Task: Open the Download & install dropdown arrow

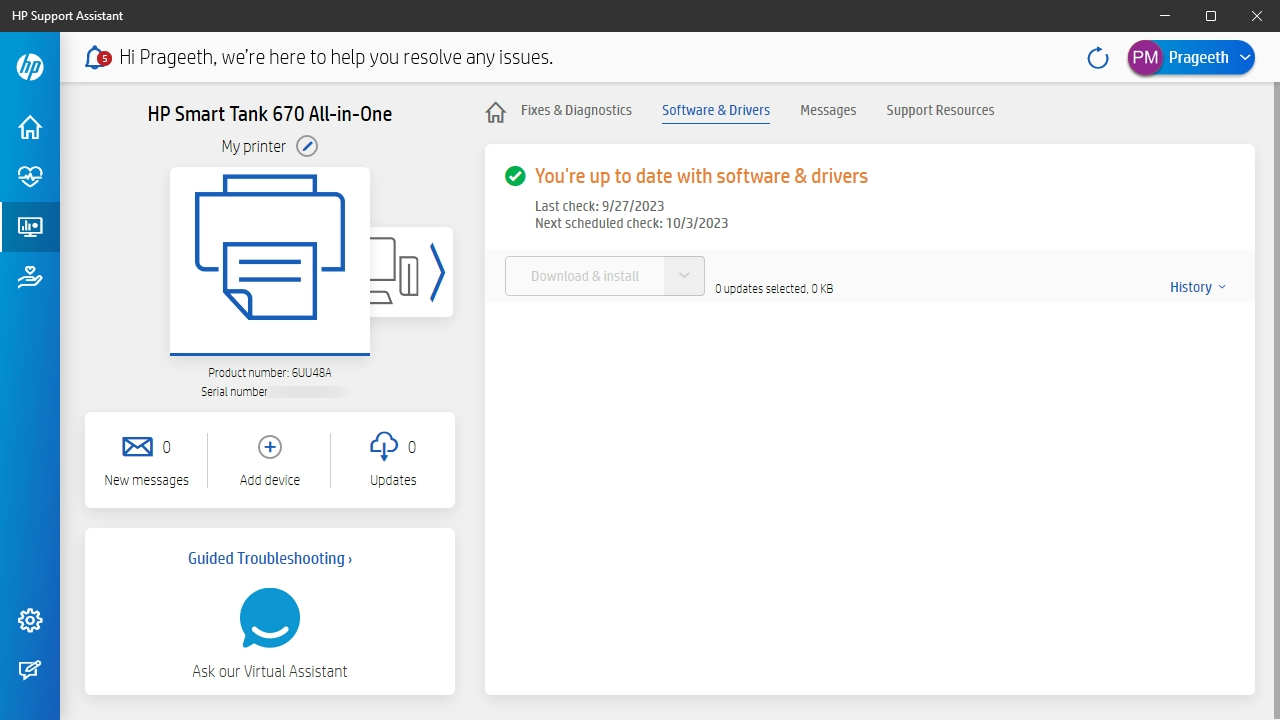Action: [684, 276]
